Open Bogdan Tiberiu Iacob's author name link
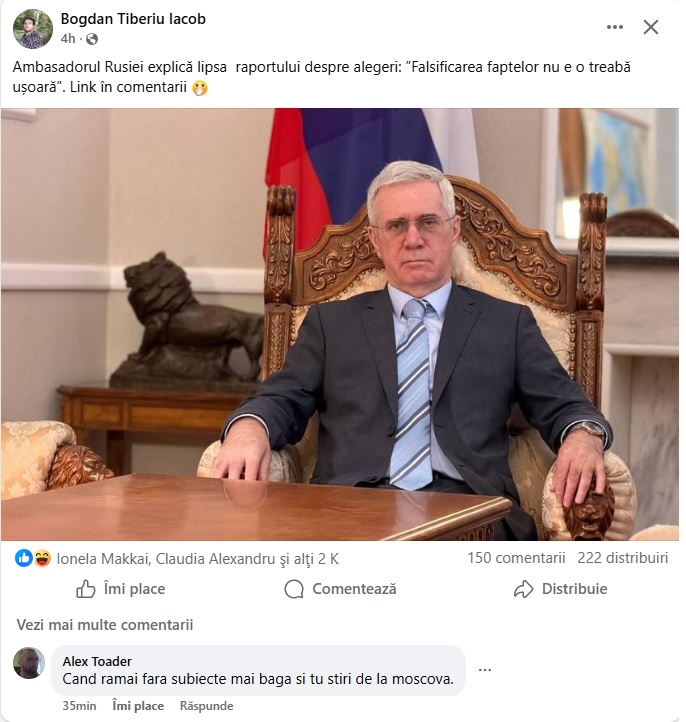Image resolution: width=686 pixels, height=722 pixels. coord(133,19)
